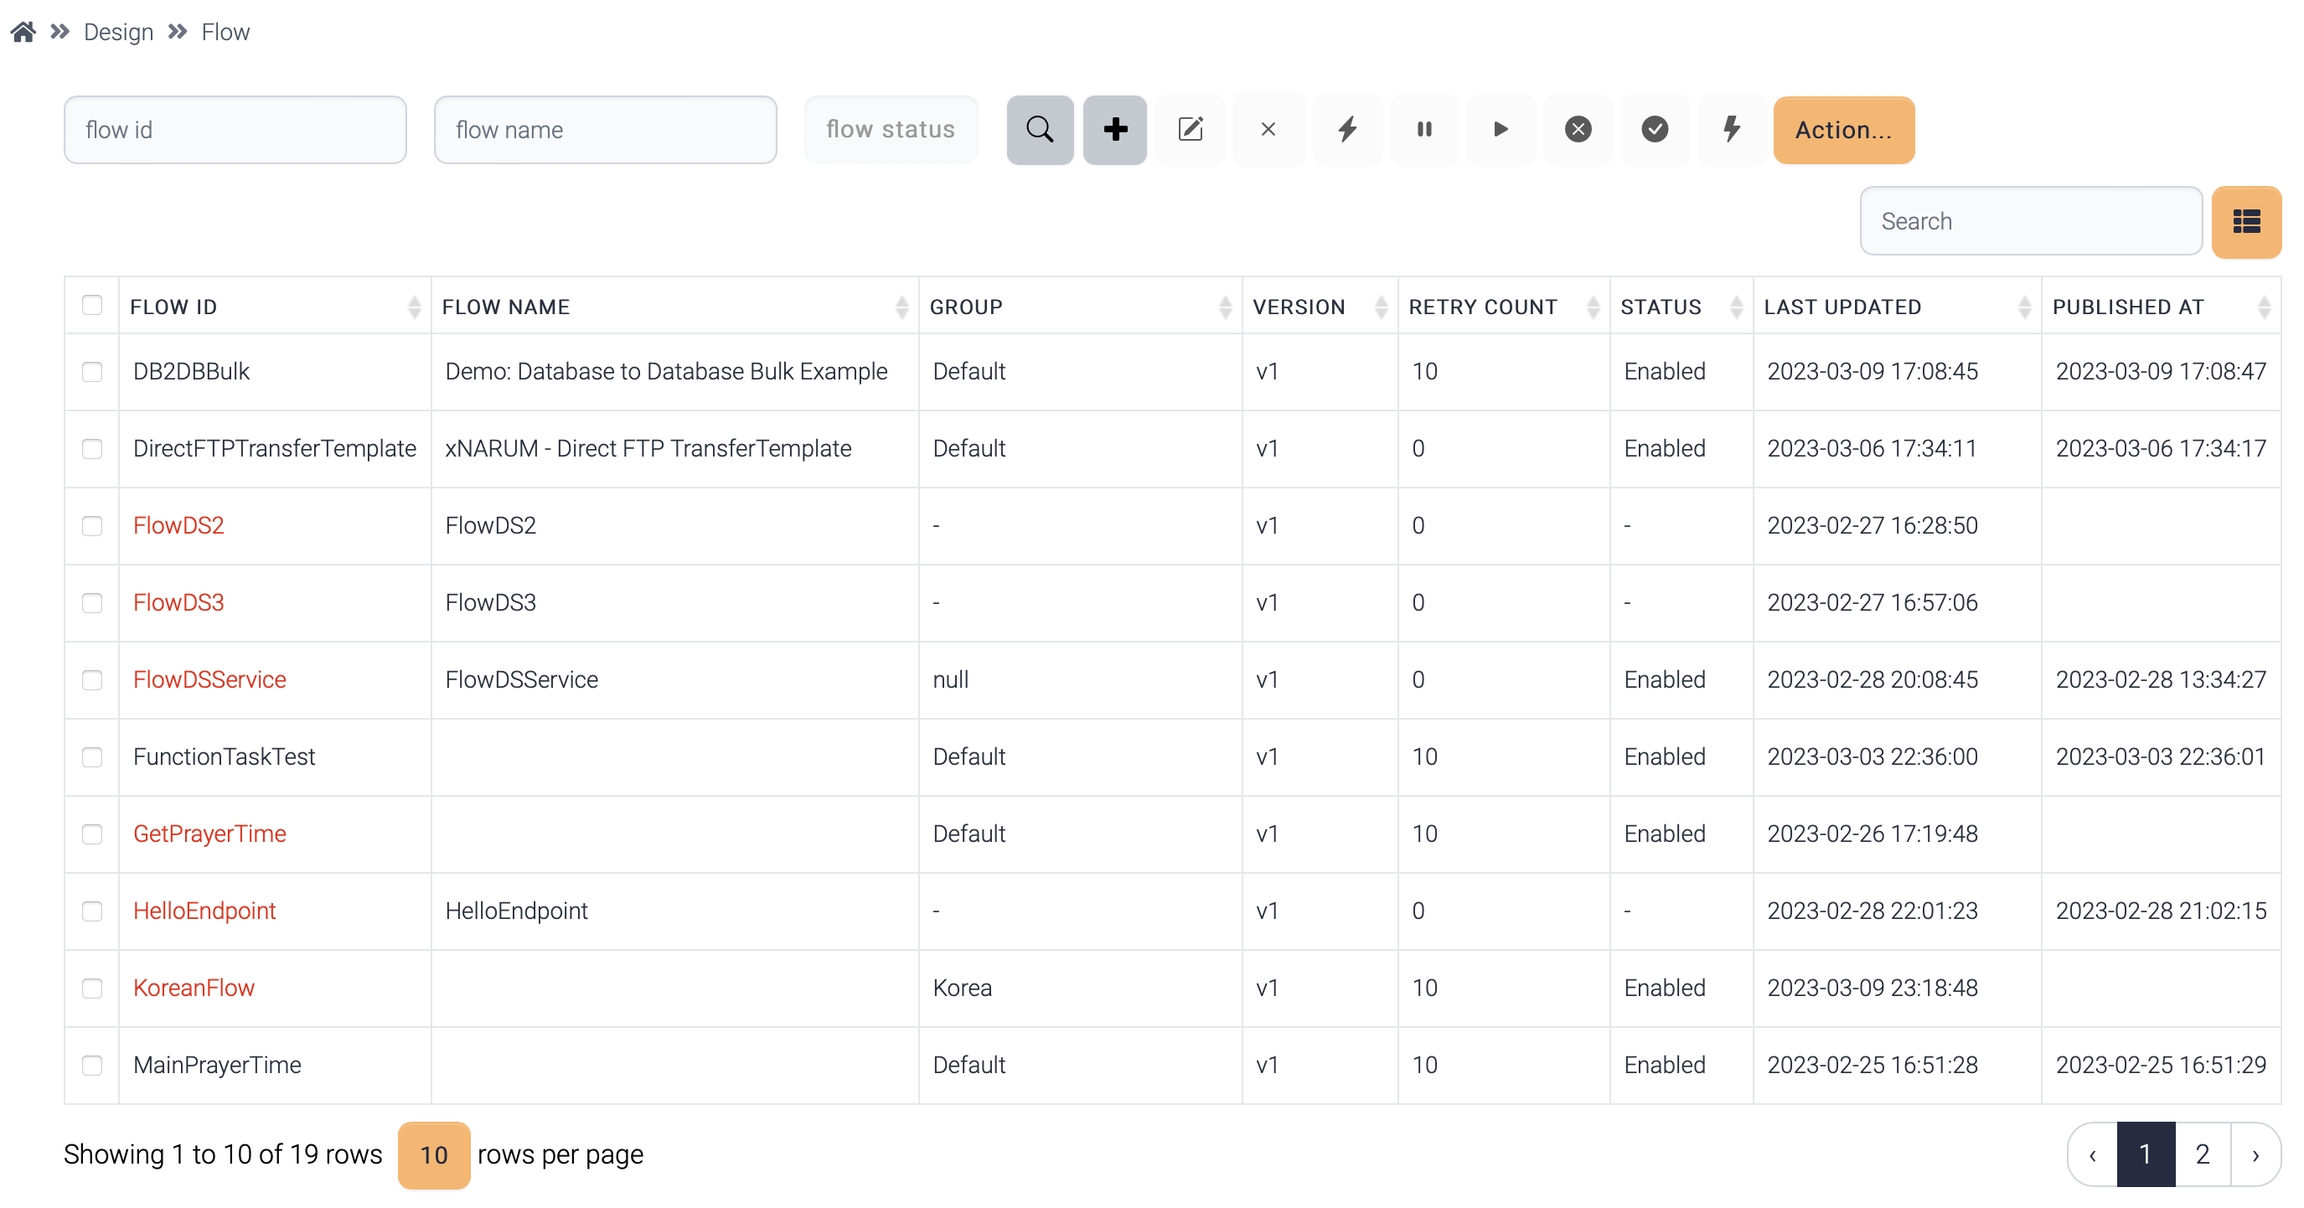The width and height of the screenshot is (2304, 1208).
Task: Click the plus add-flow button
Action: coord(1115,130)
